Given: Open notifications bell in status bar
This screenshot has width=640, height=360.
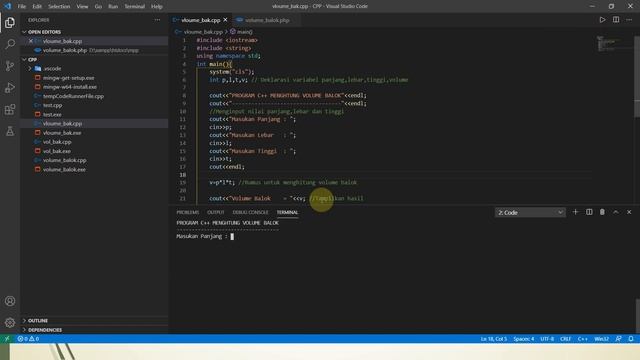Looking at the screenshot, I should point(631,339).
